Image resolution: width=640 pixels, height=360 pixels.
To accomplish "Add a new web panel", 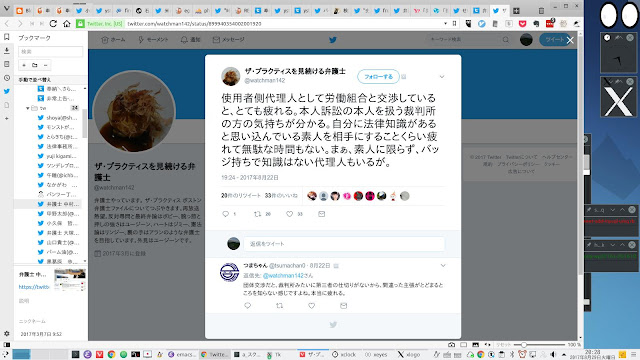I will coord(7,118).
